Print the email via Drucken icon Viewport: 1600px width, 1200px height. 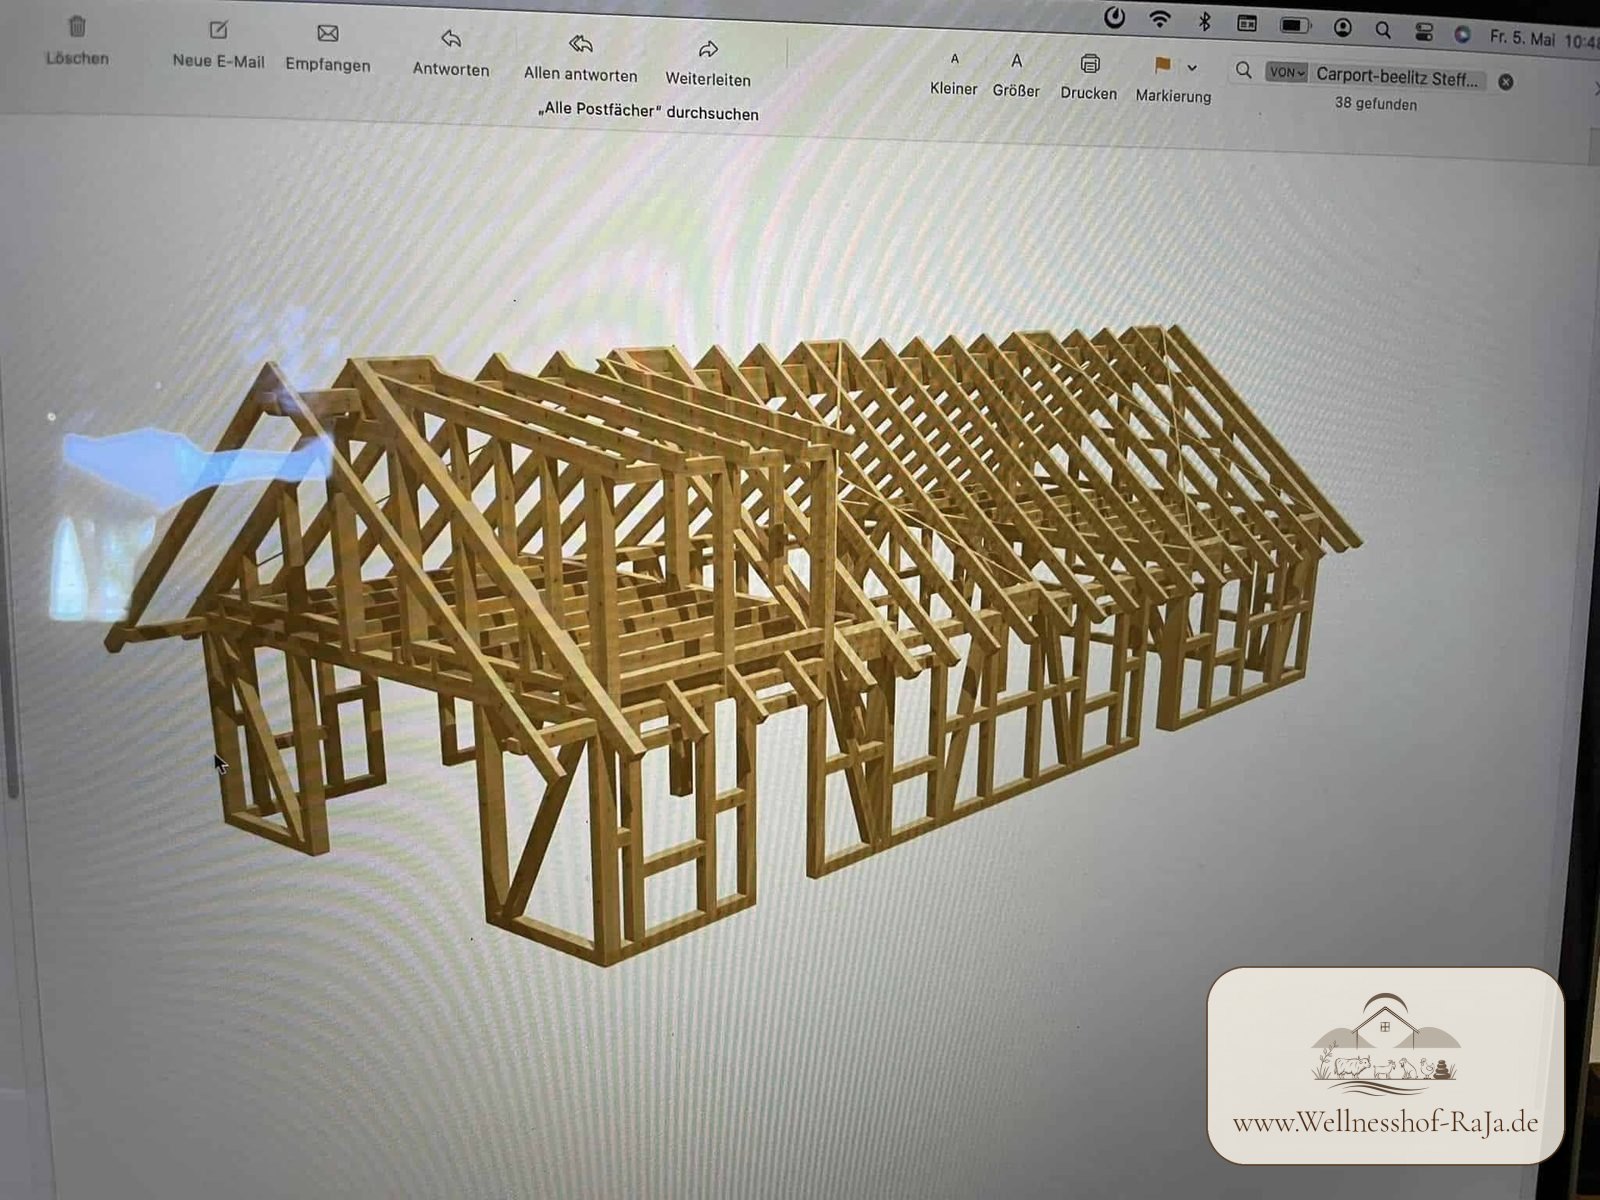1090,64
